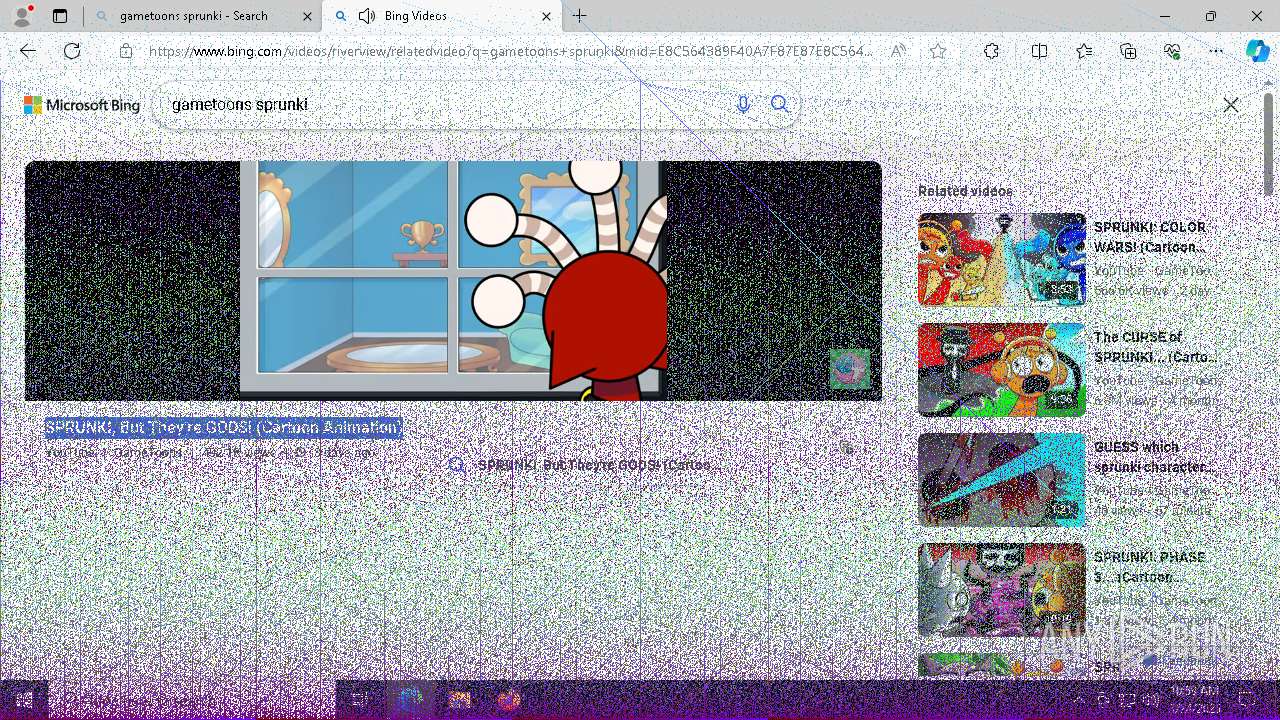This screenshot has width=1280, height=720.
Task: Go back using the browser back arrow
Action: point(28,51)
